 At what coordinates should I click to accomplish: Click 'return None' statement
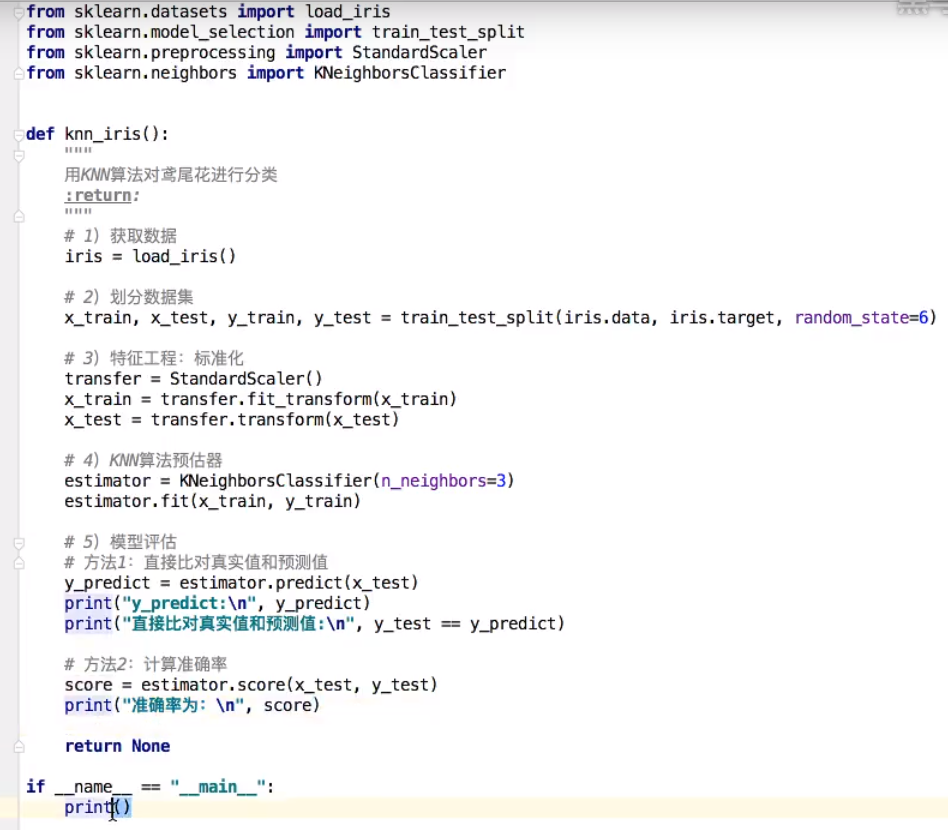pos(117,746)
